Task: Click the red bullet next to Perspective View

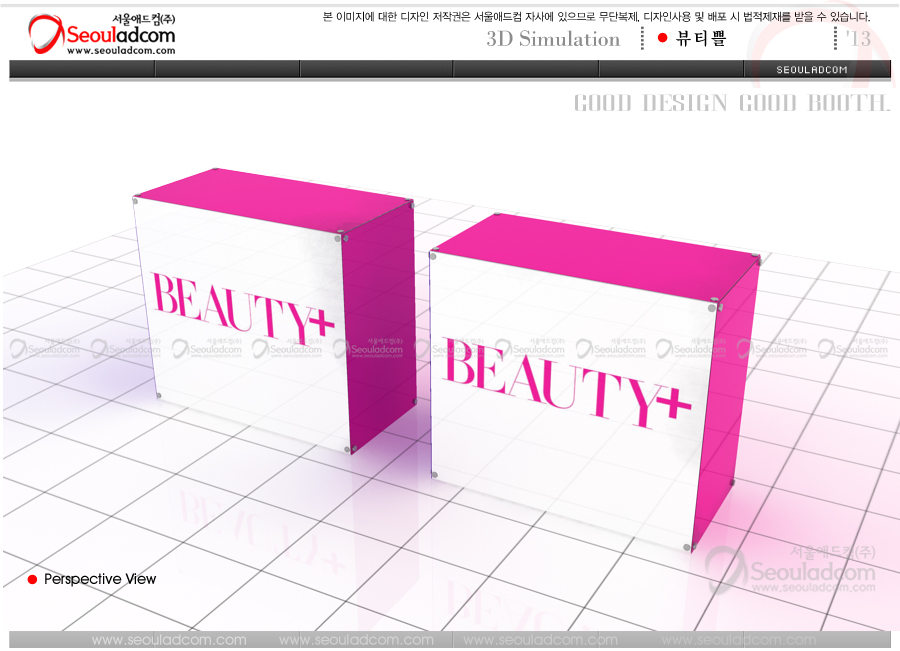Action: pos(32,580)
